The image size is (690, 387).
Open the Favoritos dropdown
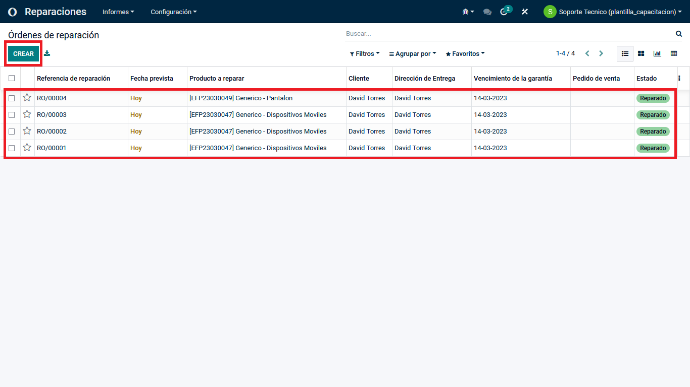(x=465, y=54)
